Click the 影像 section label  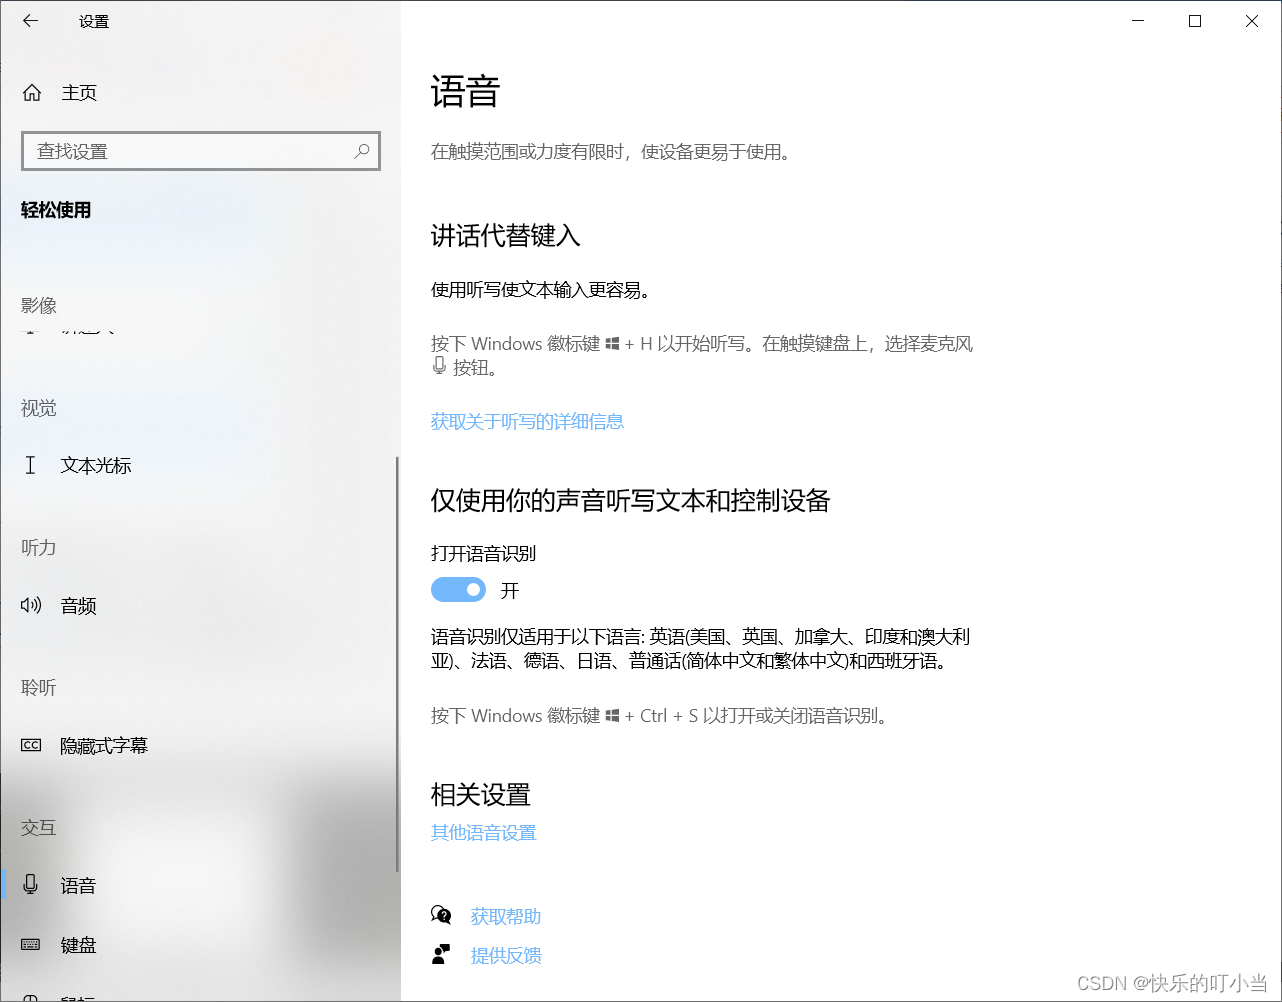pos(39,305)
